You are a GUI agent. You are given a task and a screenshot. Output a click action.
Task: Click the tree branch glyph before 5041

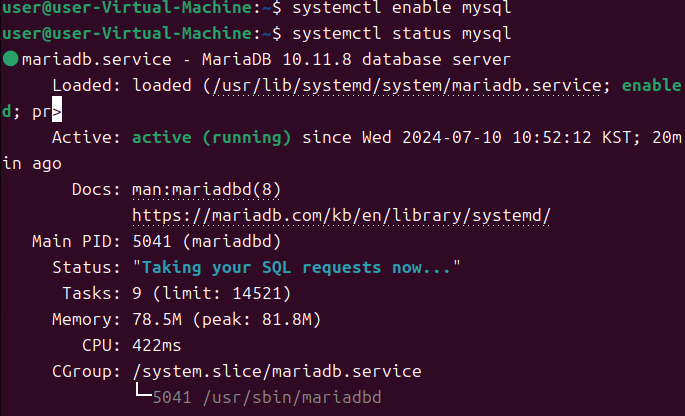(x=143, y=390)
